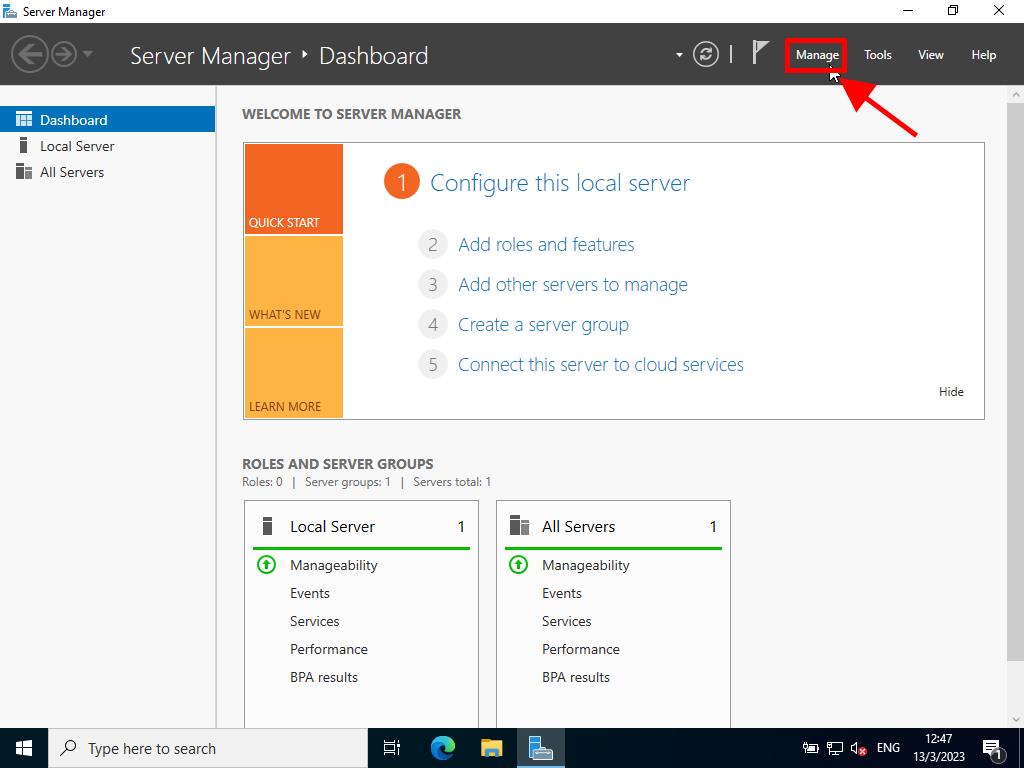This screenshot has height=768, width=1024.
Task: Click the back navigation arrow icon
Action: (29, 54)
